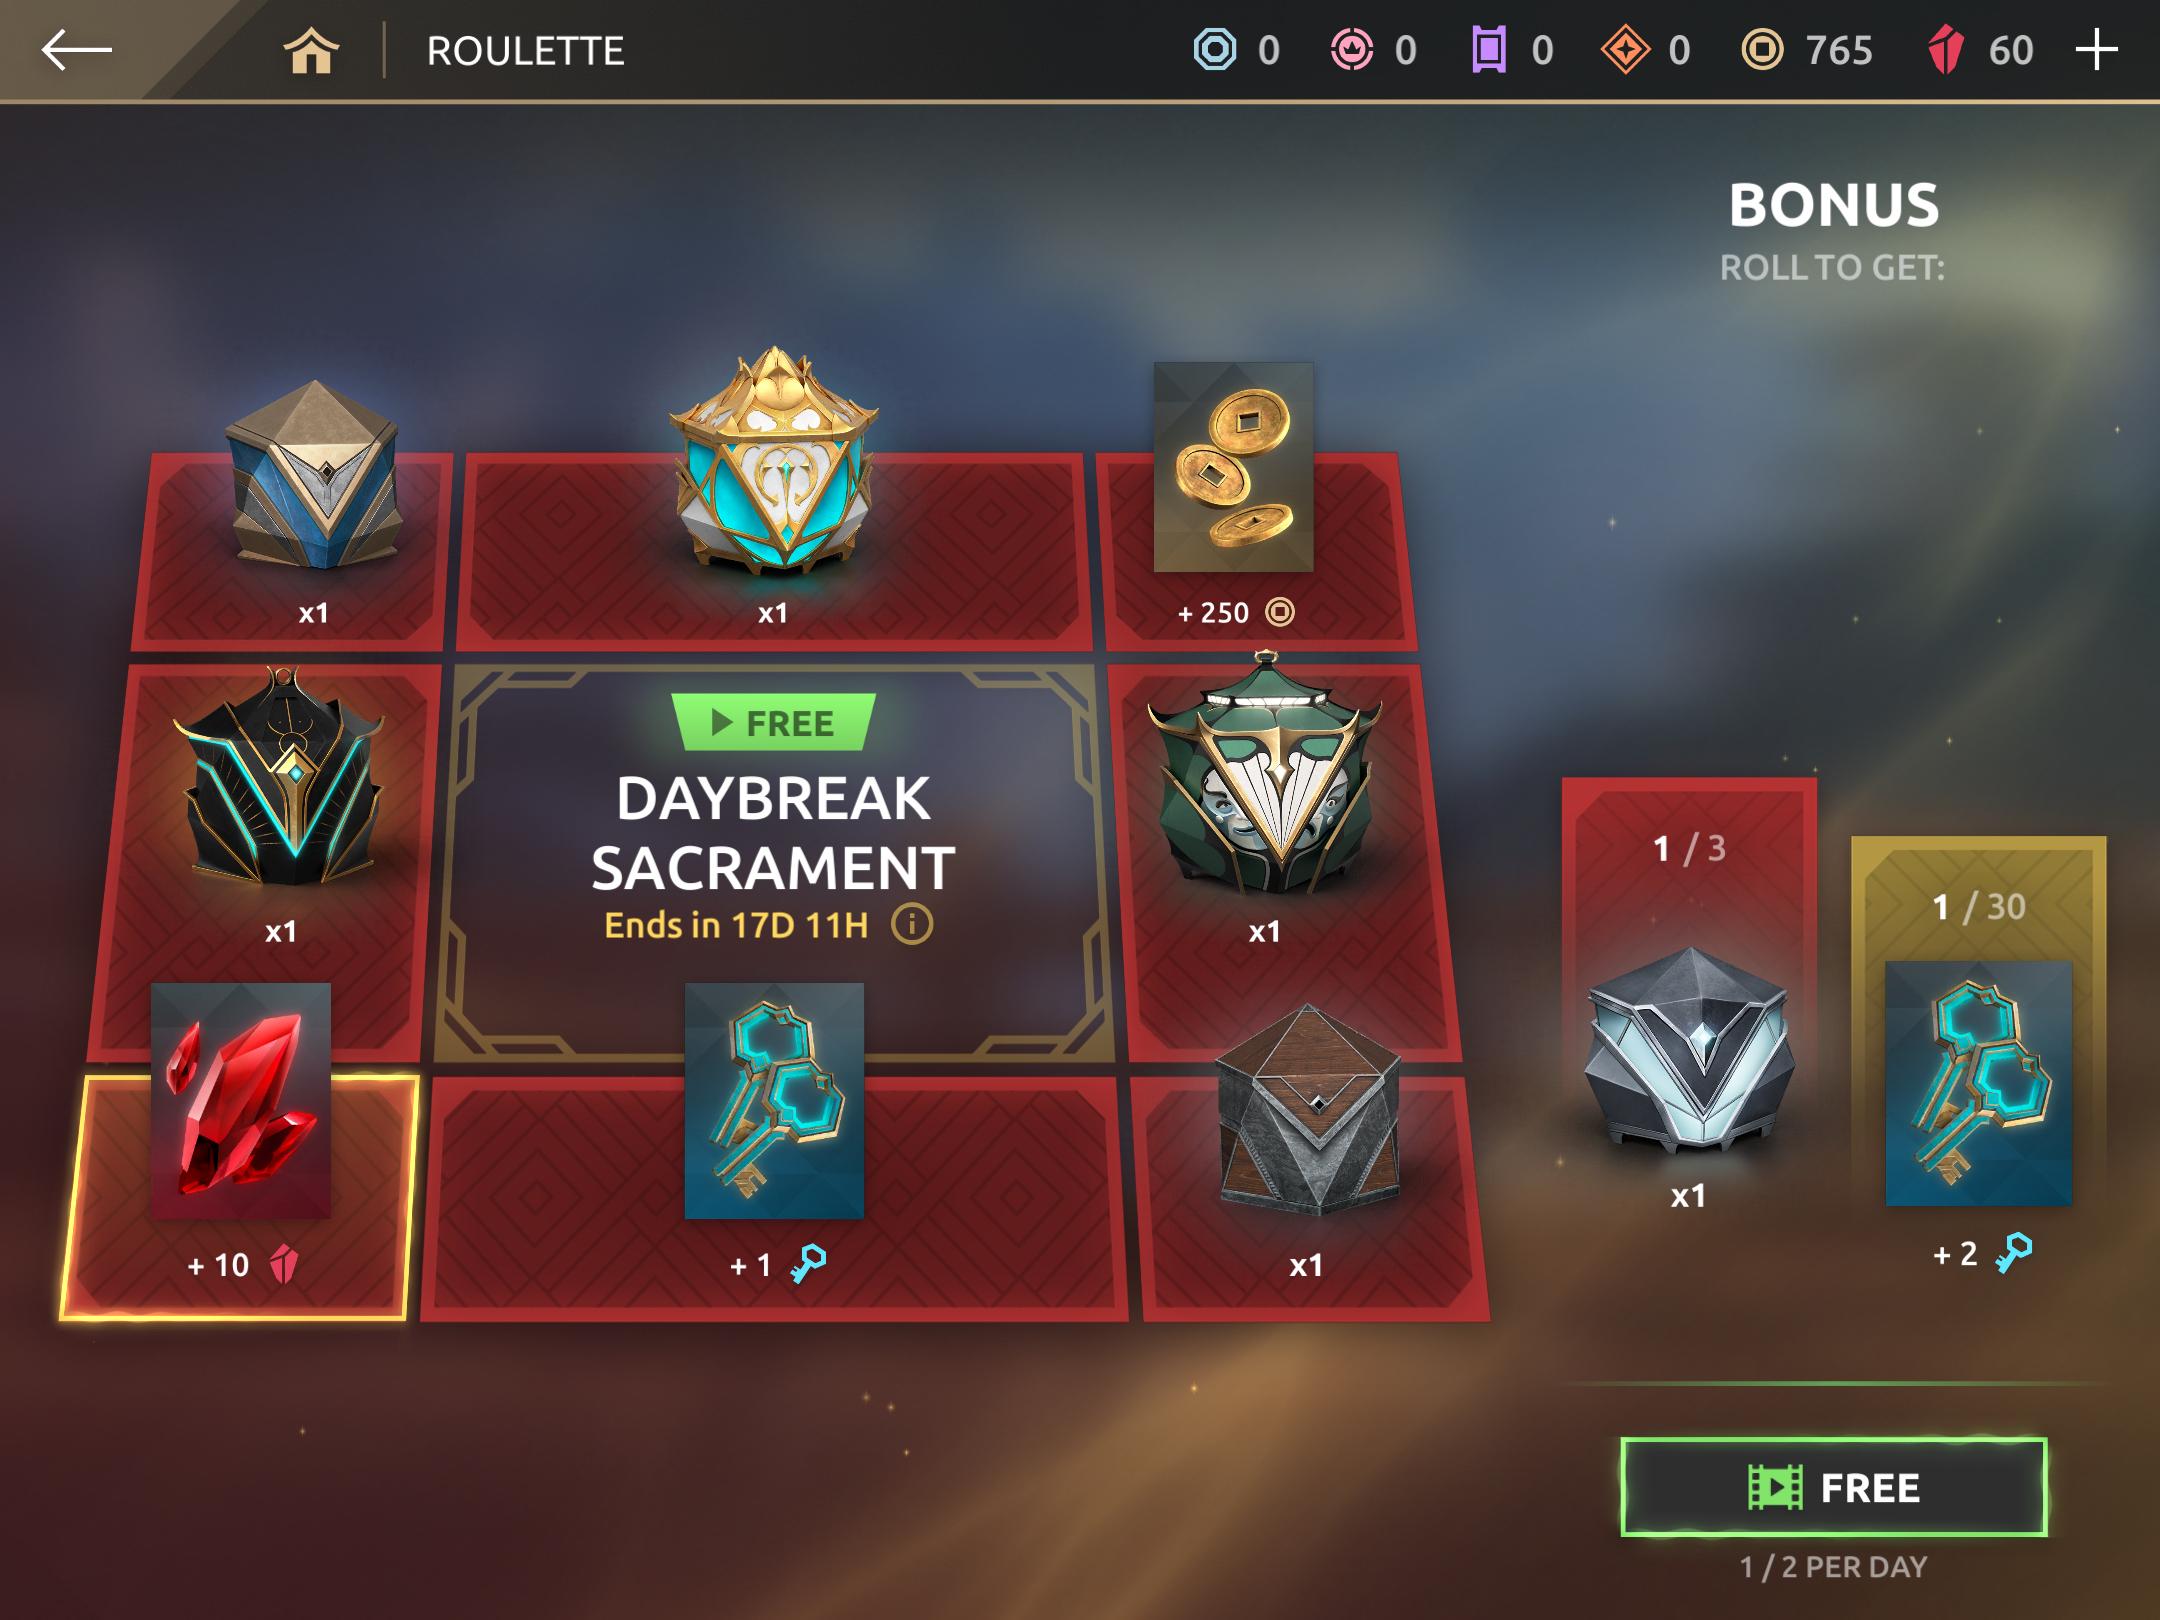Select the blue circular token currency icon

click(x=1215, y=50)
